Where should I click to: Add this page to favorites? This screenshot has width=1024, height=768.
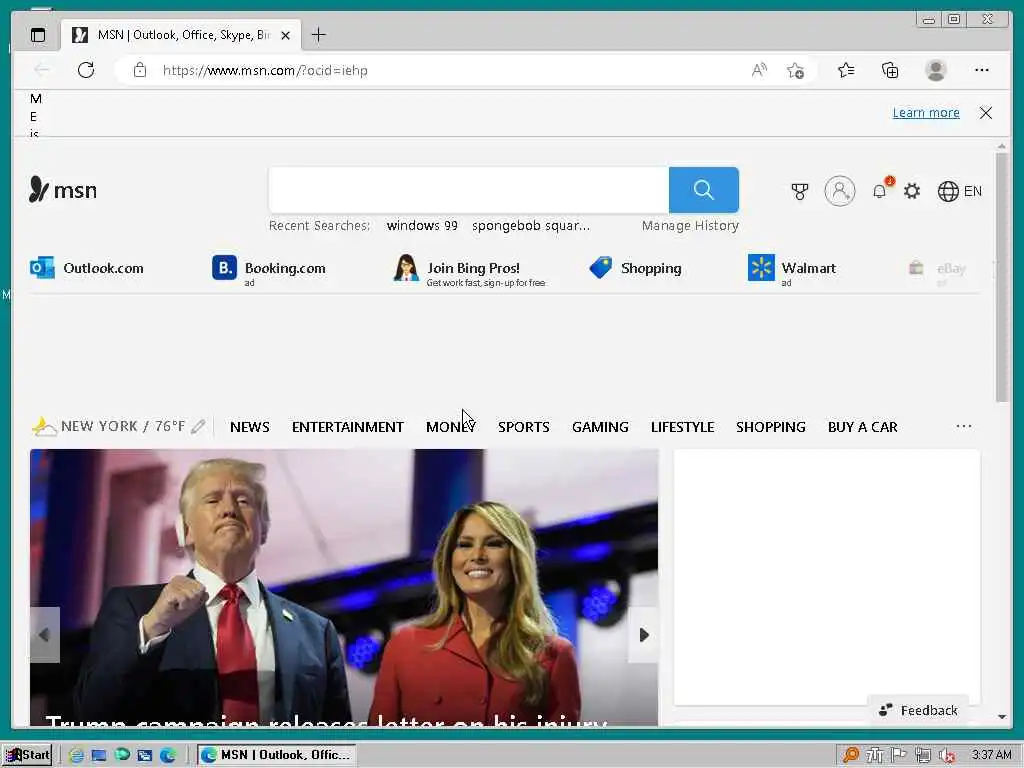pos(795,70)
